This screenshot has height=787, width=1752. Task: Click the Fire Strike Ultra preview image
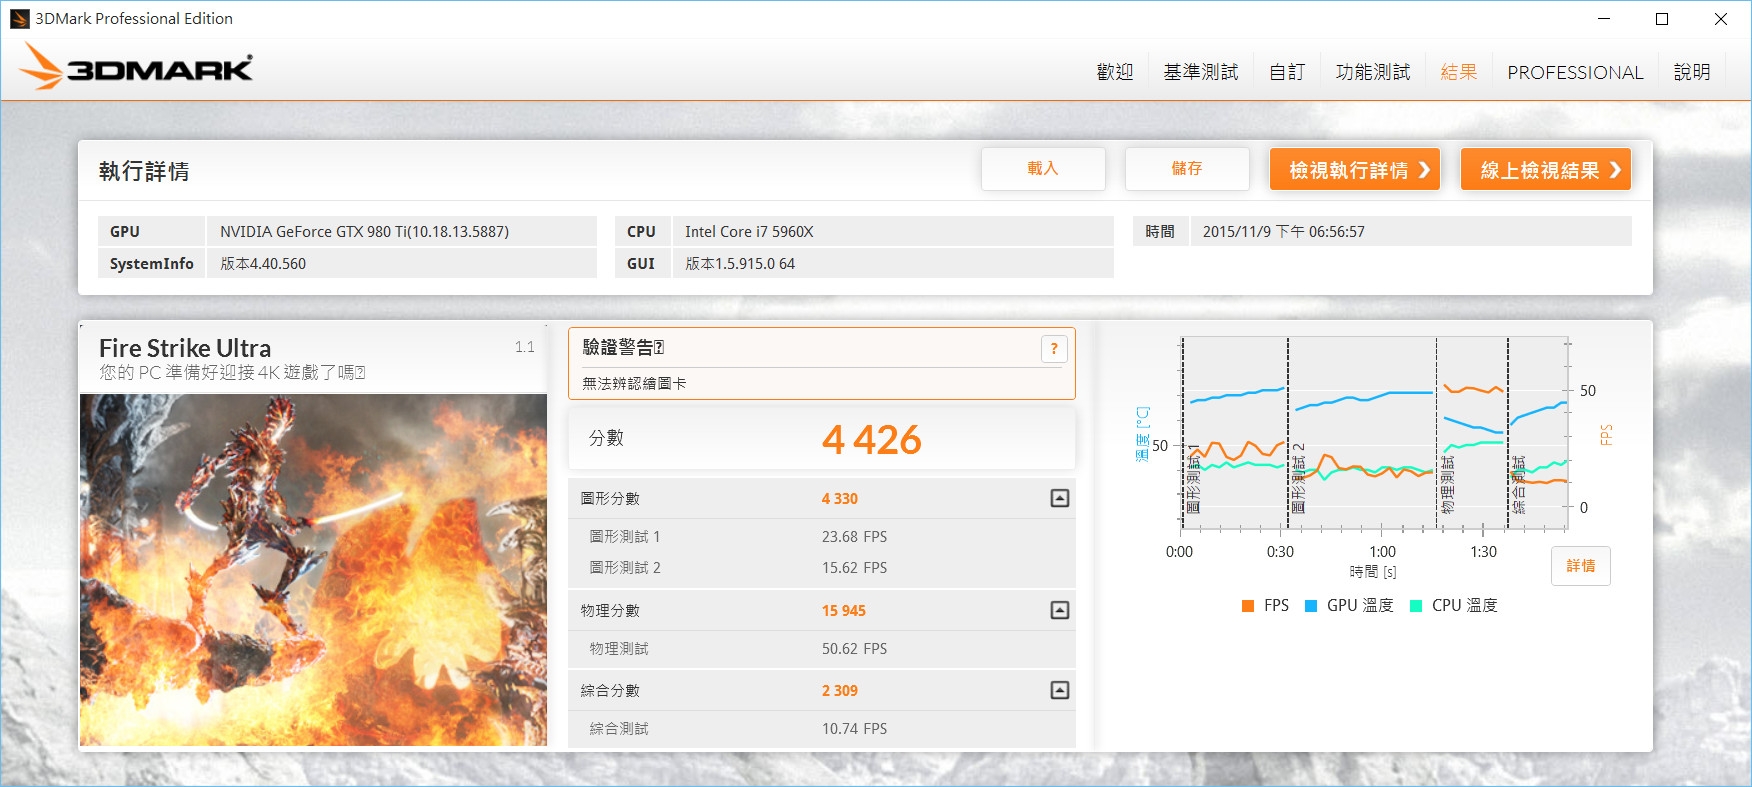tap(313, 570)
